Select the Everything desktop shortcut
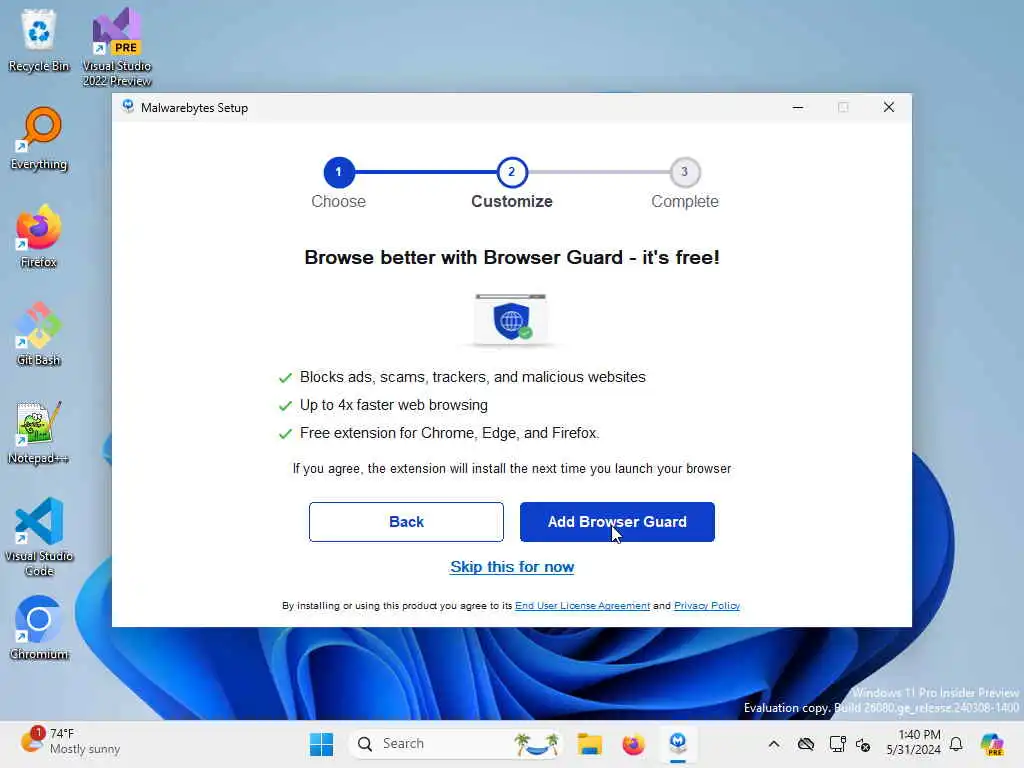This screenshot has width=1024, height=768. click(x=39, y=138)
